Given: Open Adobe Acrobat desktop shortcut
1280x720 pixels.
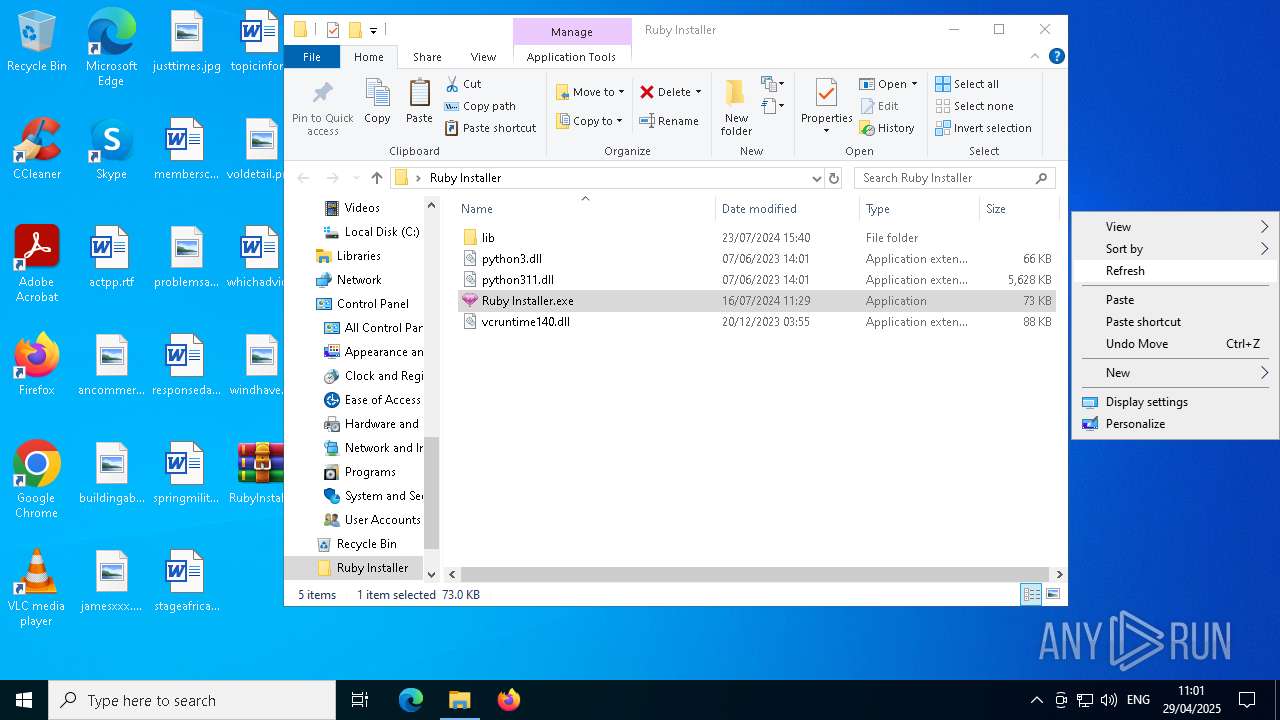Looking at the screenshot, I should [37, 264].
